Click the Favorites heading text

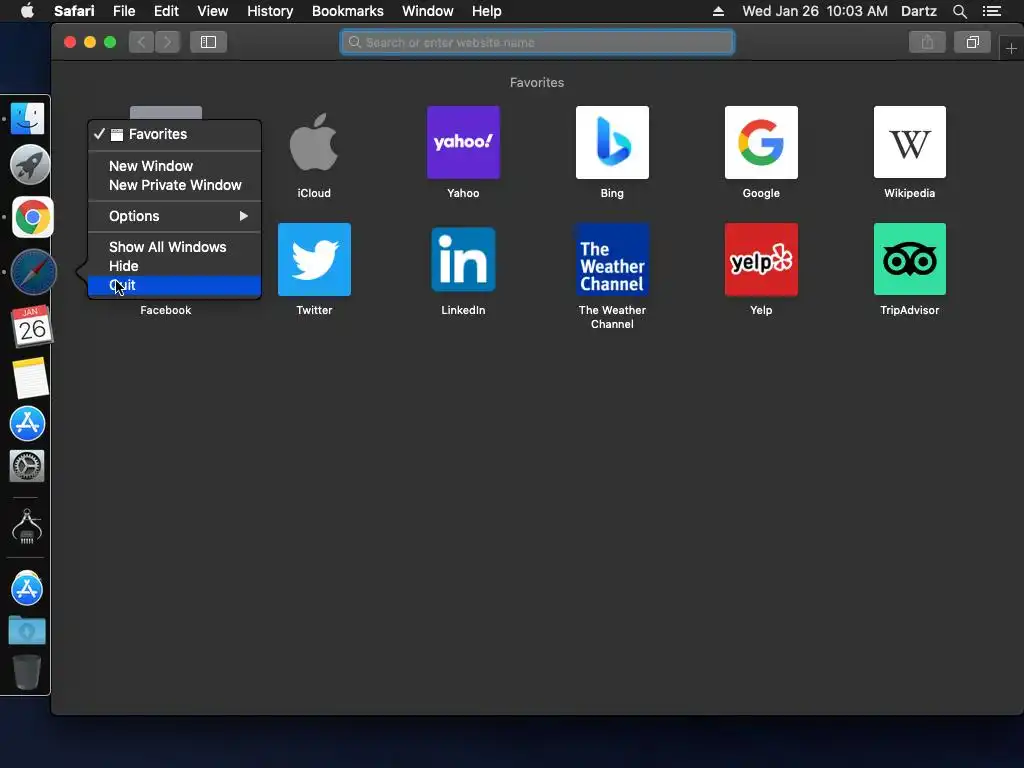click(537, 82)
